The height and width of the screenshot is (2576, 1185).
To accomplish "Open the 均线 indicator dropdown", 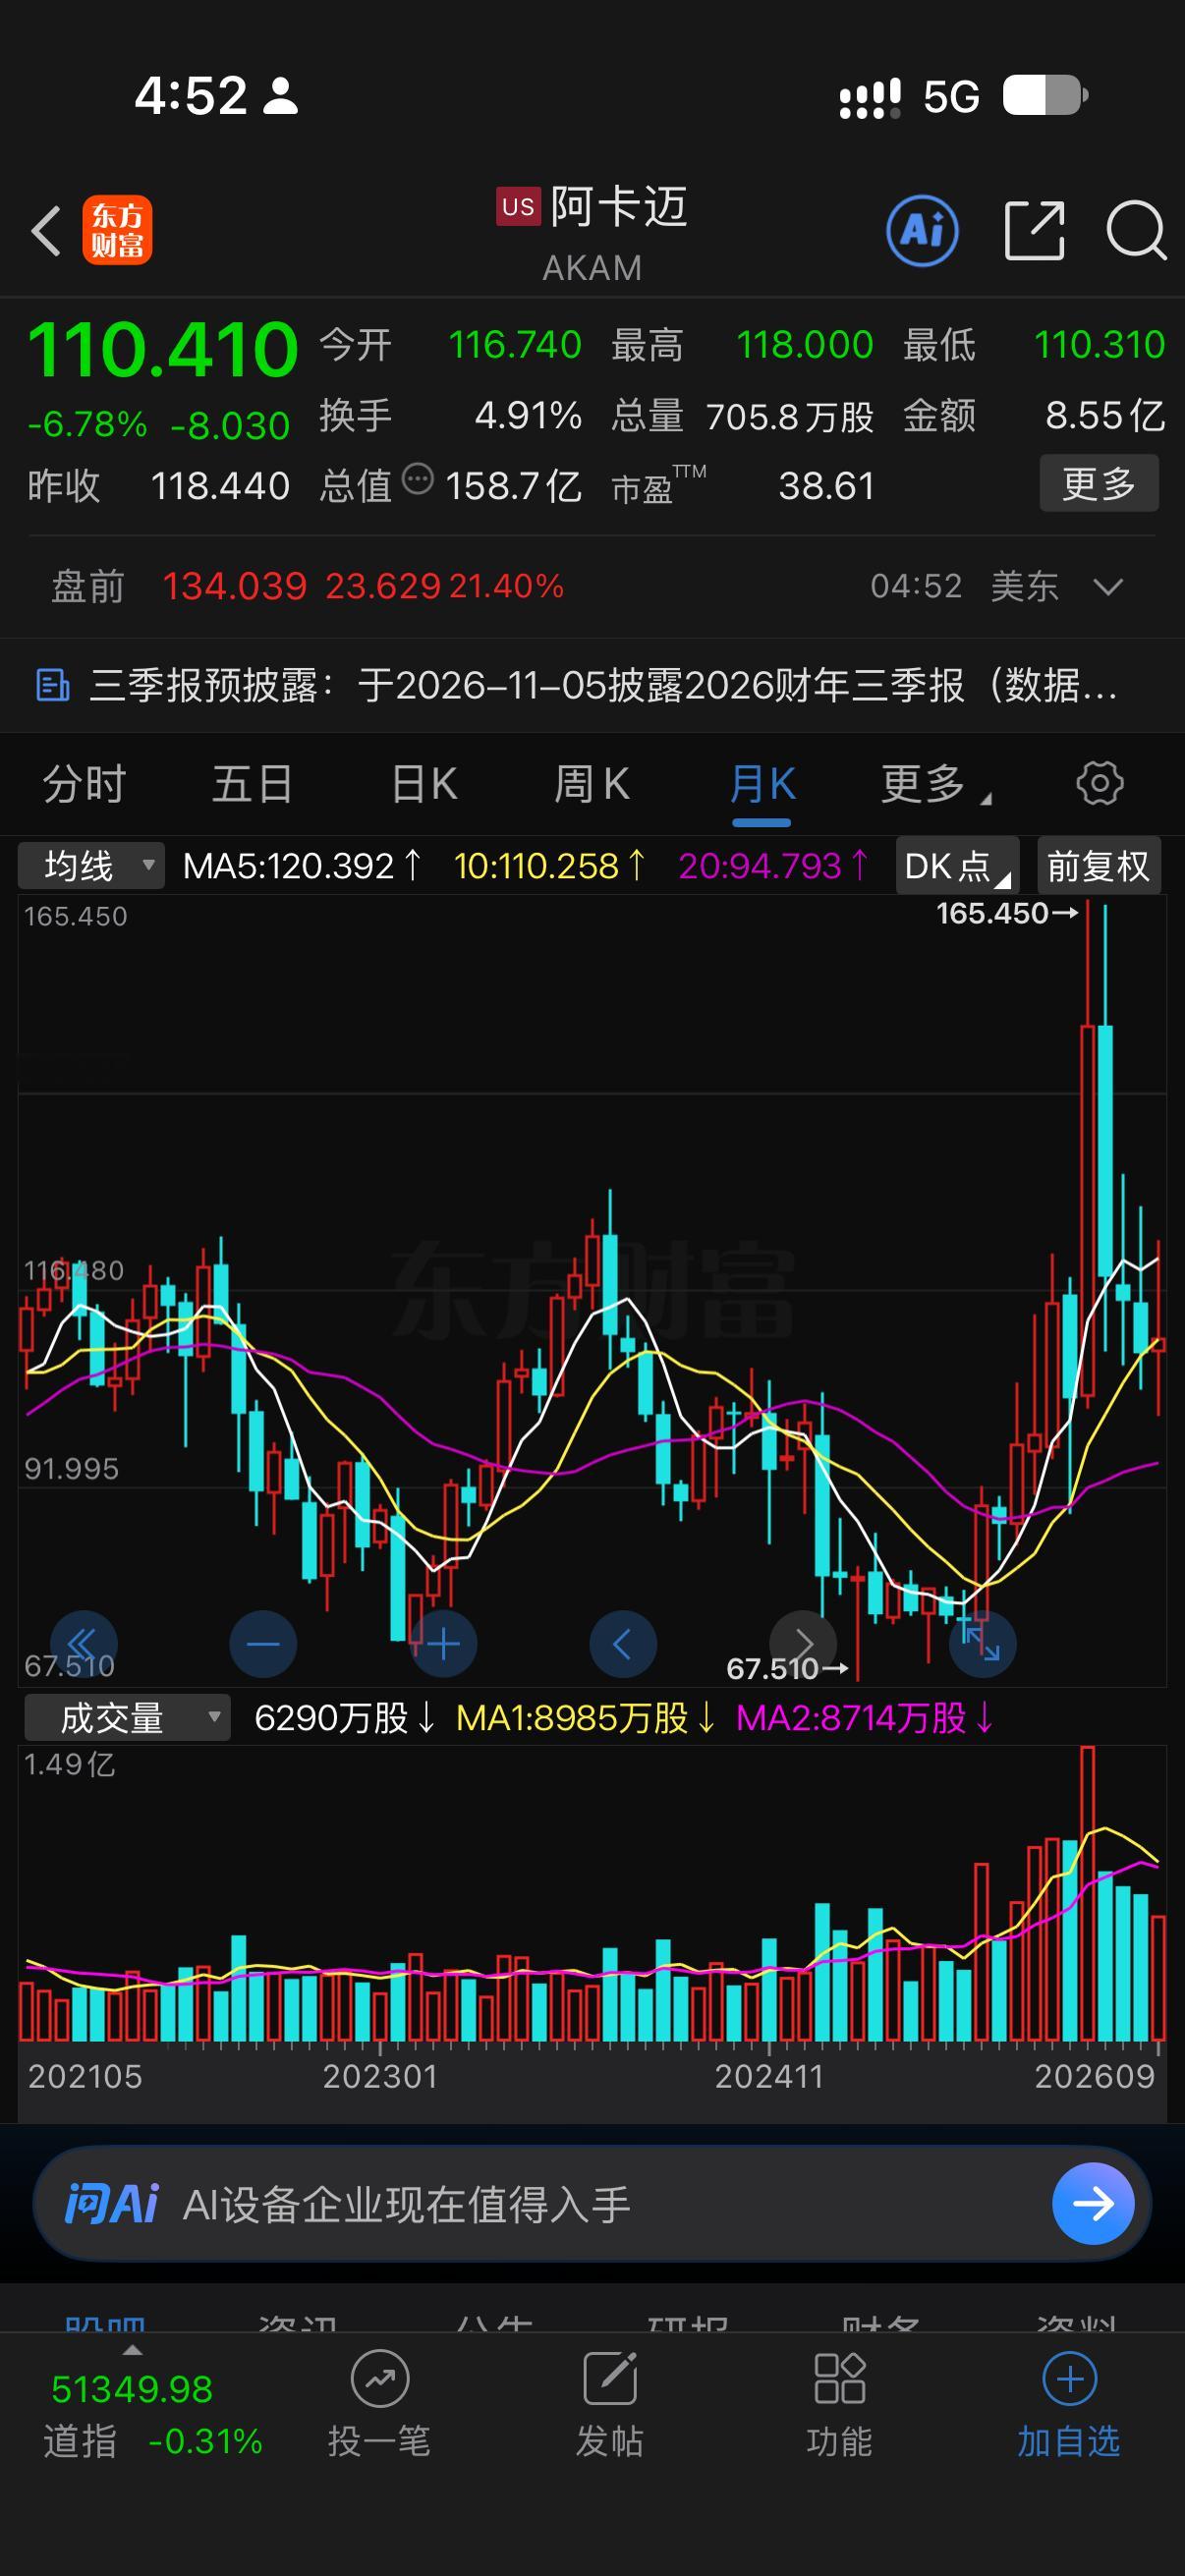I will tap(91, 865).
